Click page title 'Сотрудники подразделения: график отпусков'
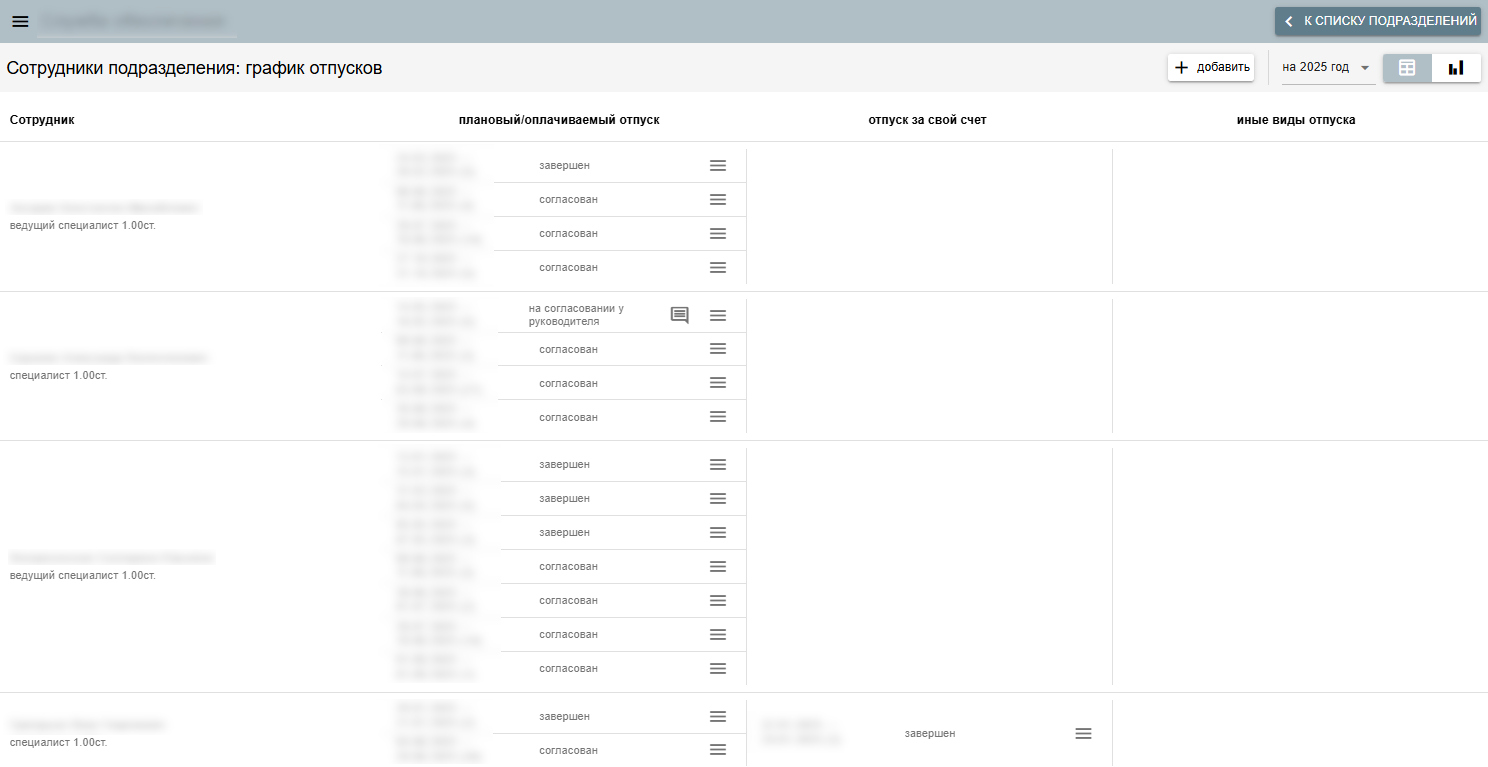Screen dimensions: 1488x767 [x=194, y=68]
